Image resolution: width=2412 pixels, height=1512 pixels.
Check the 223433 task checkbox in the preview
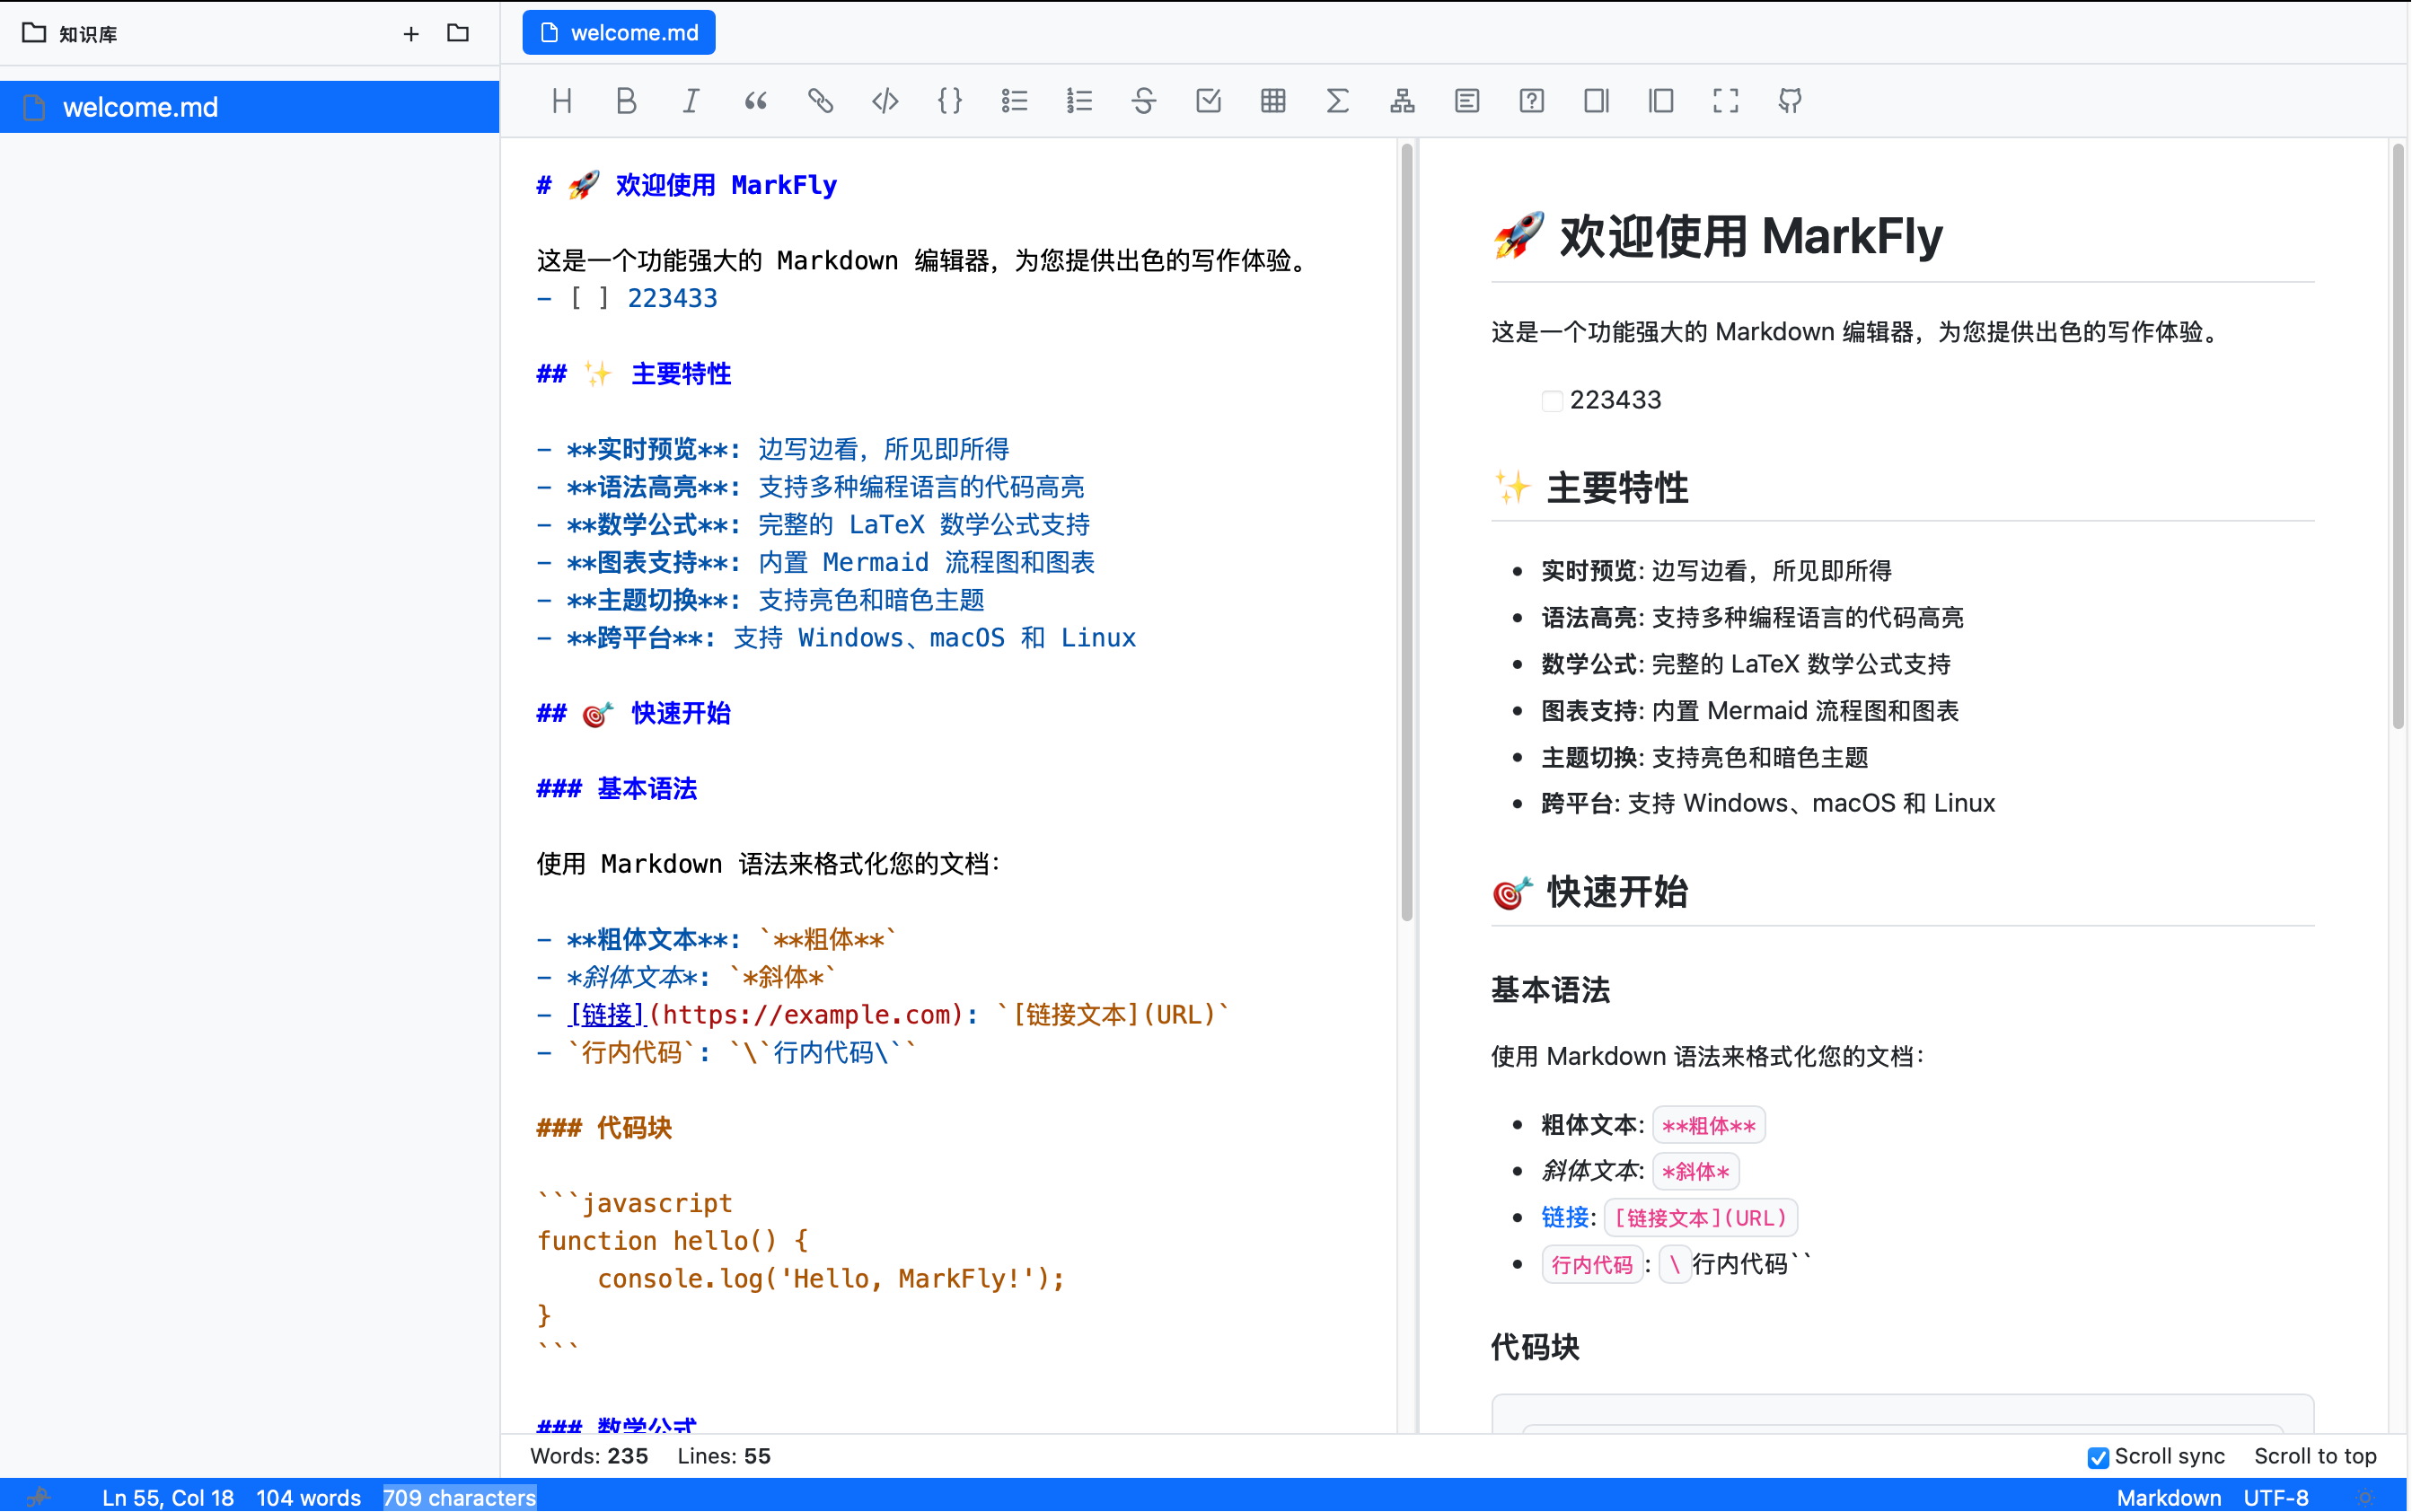(x=1552, y=401)
